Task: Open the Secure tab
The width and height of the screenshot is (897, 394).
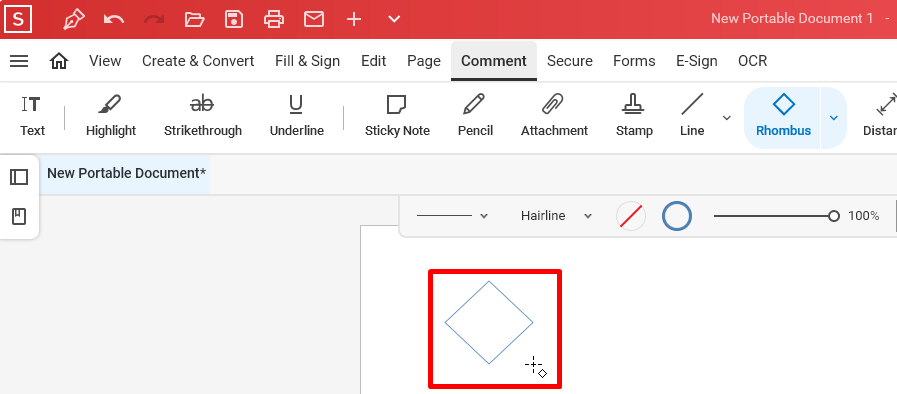Action: [570, 61]
